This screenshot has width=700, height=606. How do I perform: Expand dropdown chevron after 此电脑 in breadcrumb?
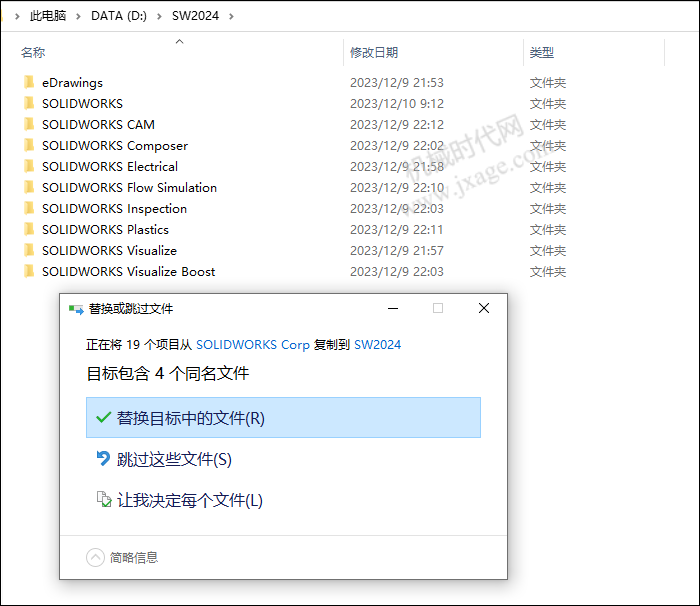pyautogui.click(x=78, y=17)
